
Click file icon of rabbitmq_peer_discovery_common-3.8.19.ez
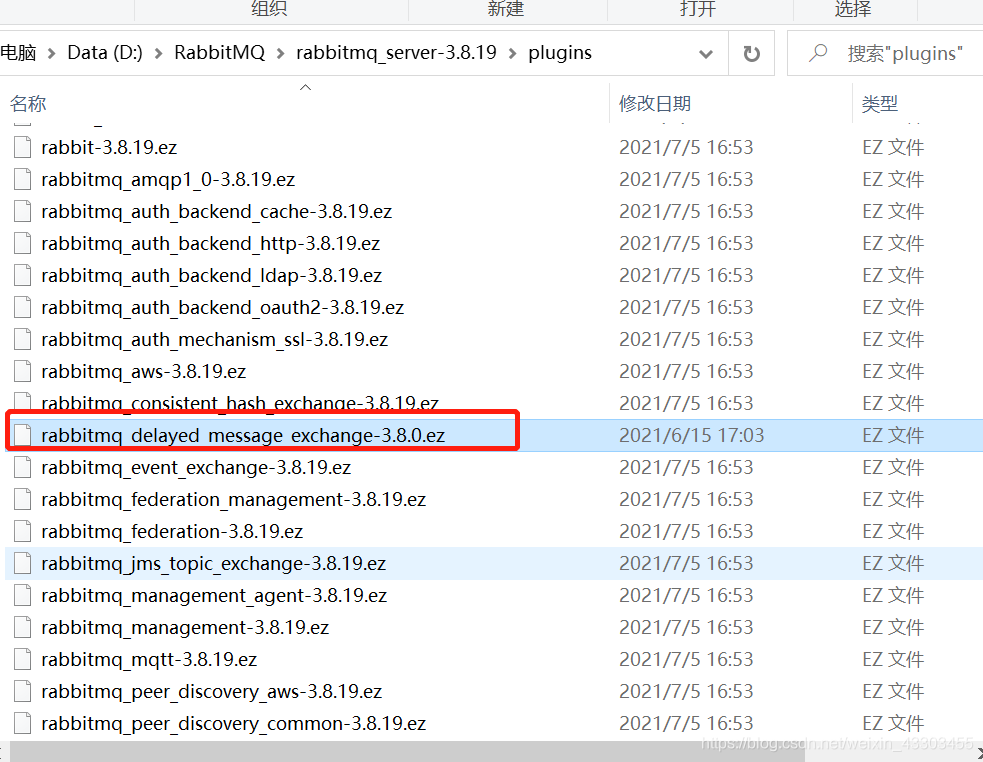[23, 723]
